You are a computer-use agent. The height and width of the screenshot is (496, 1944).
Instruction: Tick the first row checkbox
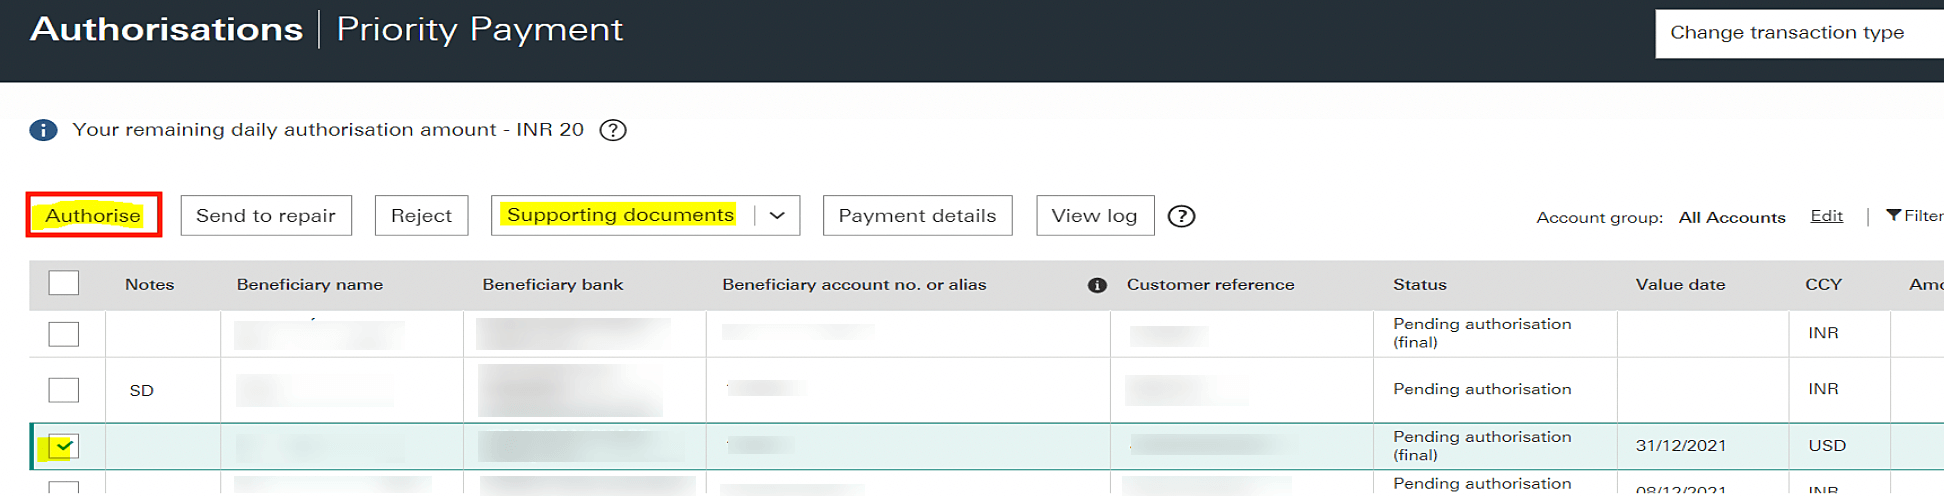pyautogui.click(x=64, y=334)
